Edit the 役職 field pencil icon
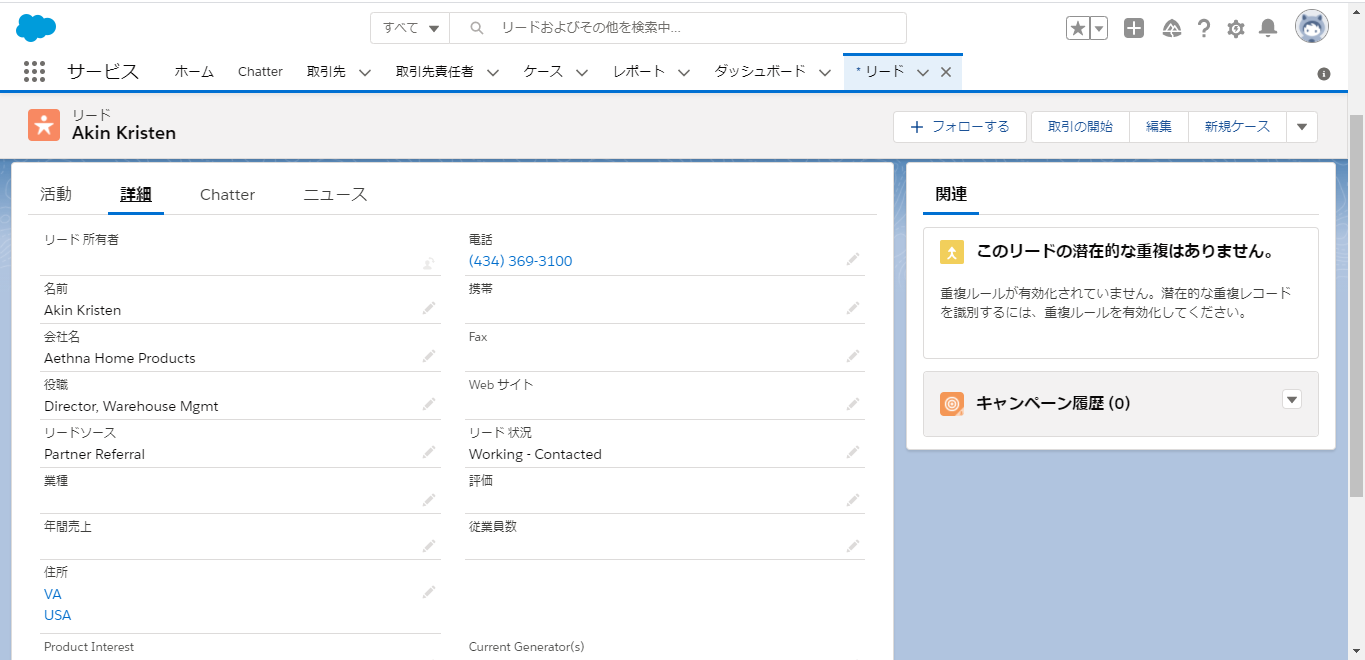Image resolution: width=1365 pixels, height=660 pixels. point(428,405)
